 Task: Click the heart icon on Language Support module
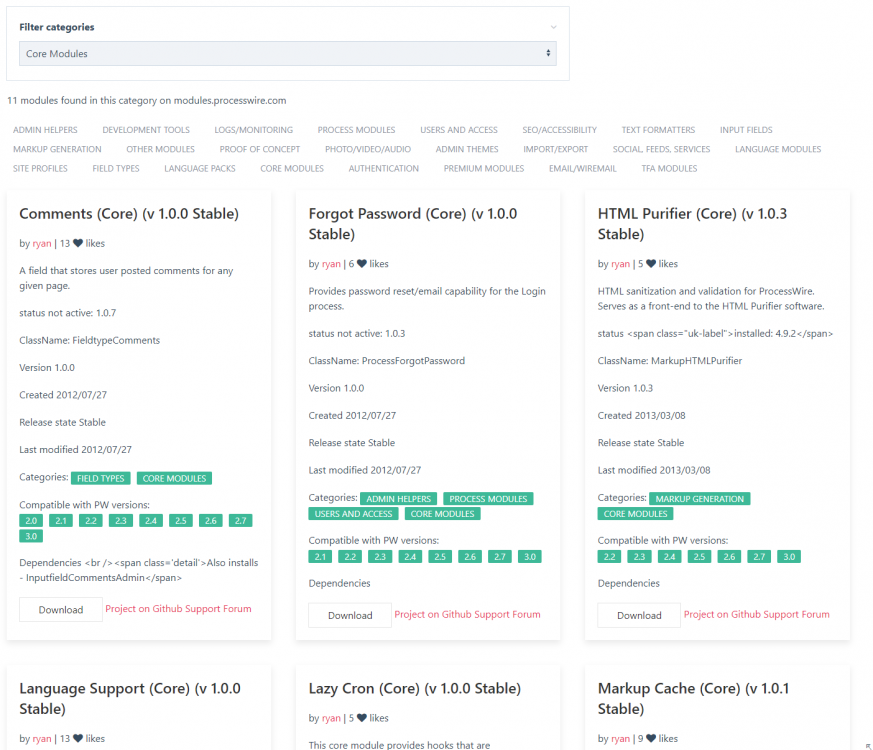click(x=78, y=739)
